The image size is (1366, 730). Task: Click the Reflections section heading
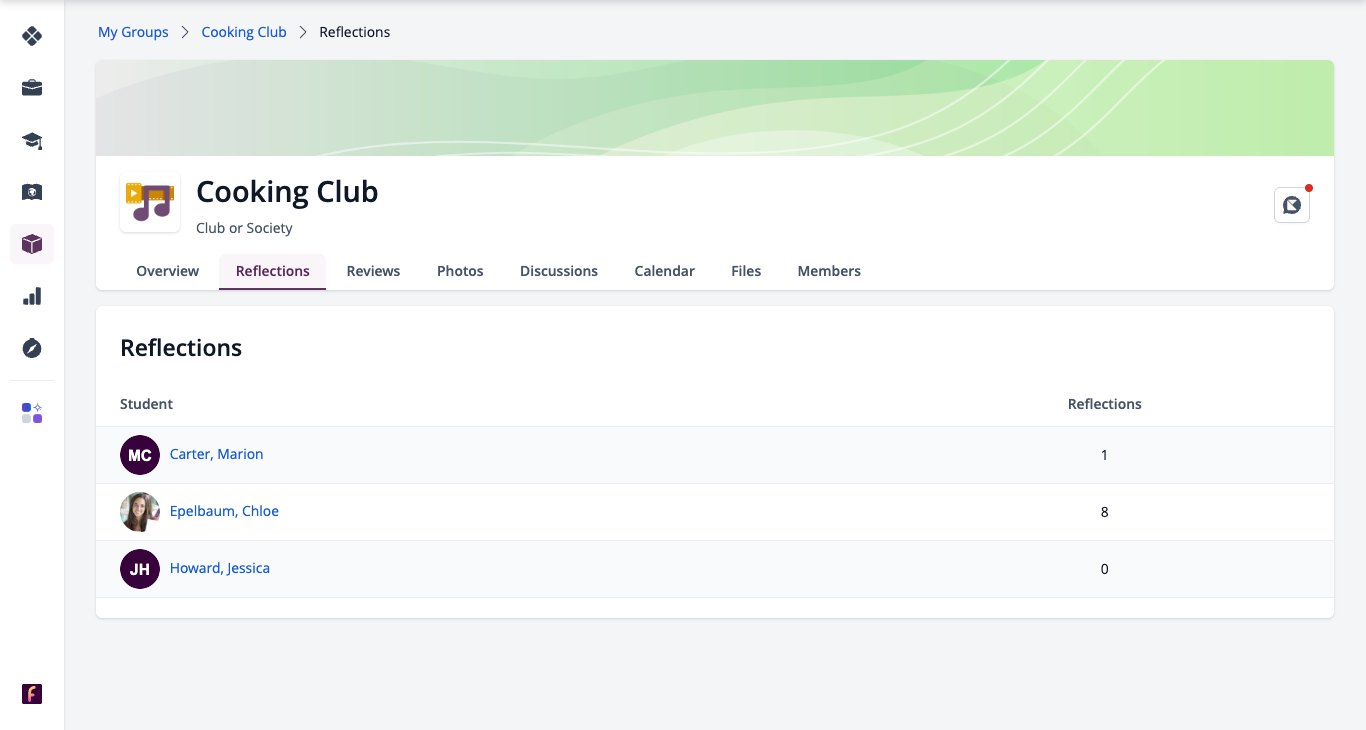coord(181,348)
